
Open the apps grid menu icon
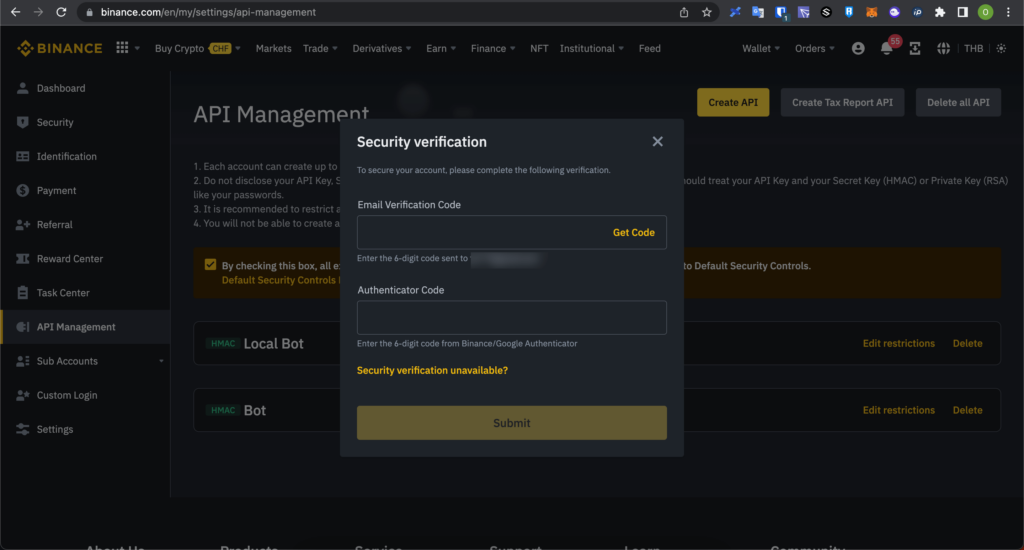point(122,48)
